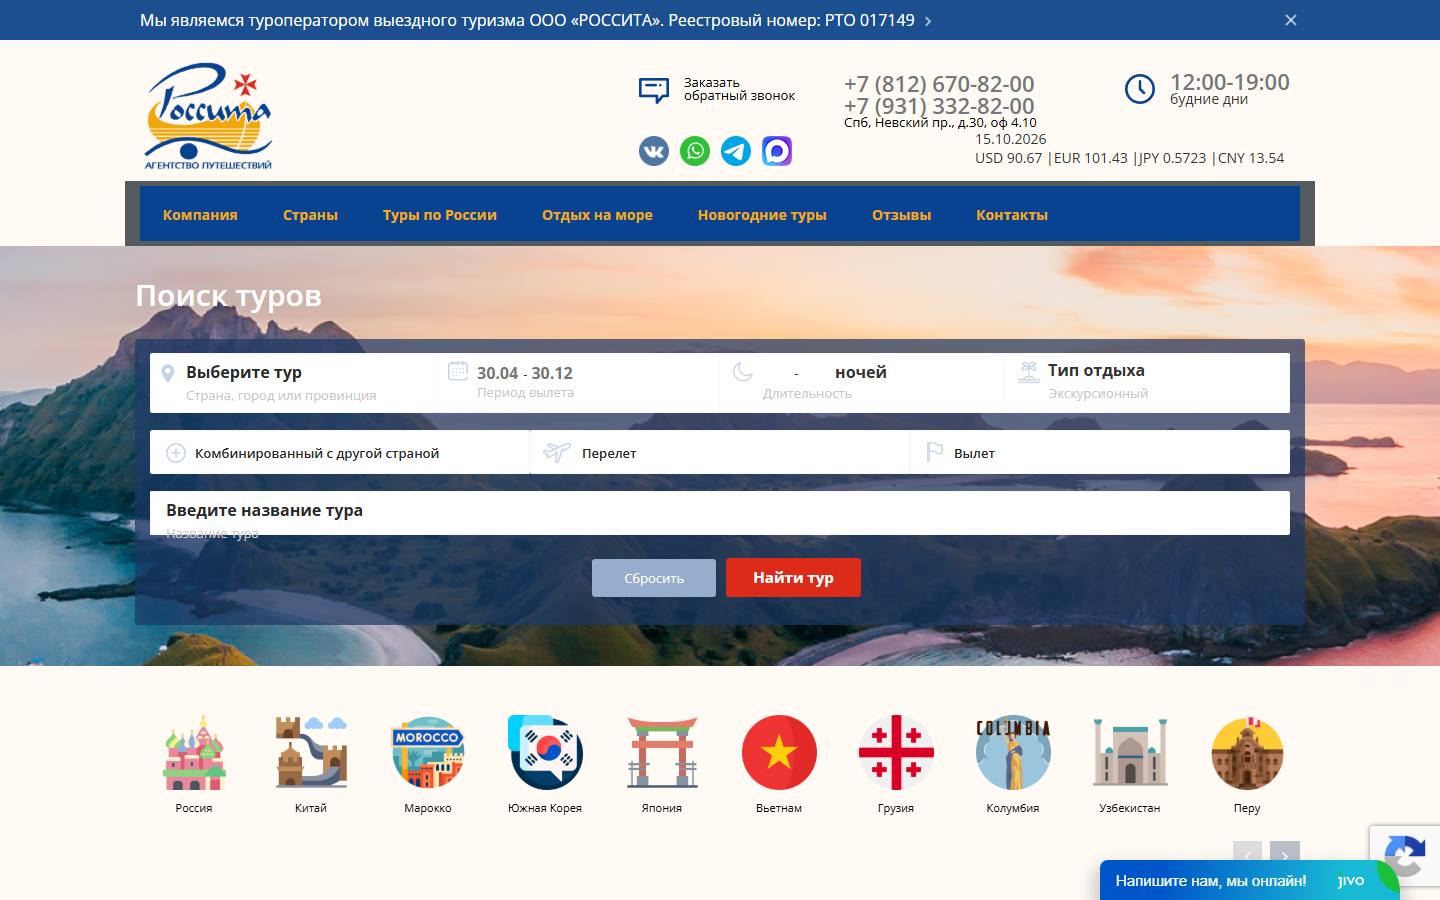Open the departure period date picker

pyautogui.click(x=577, y=382)
